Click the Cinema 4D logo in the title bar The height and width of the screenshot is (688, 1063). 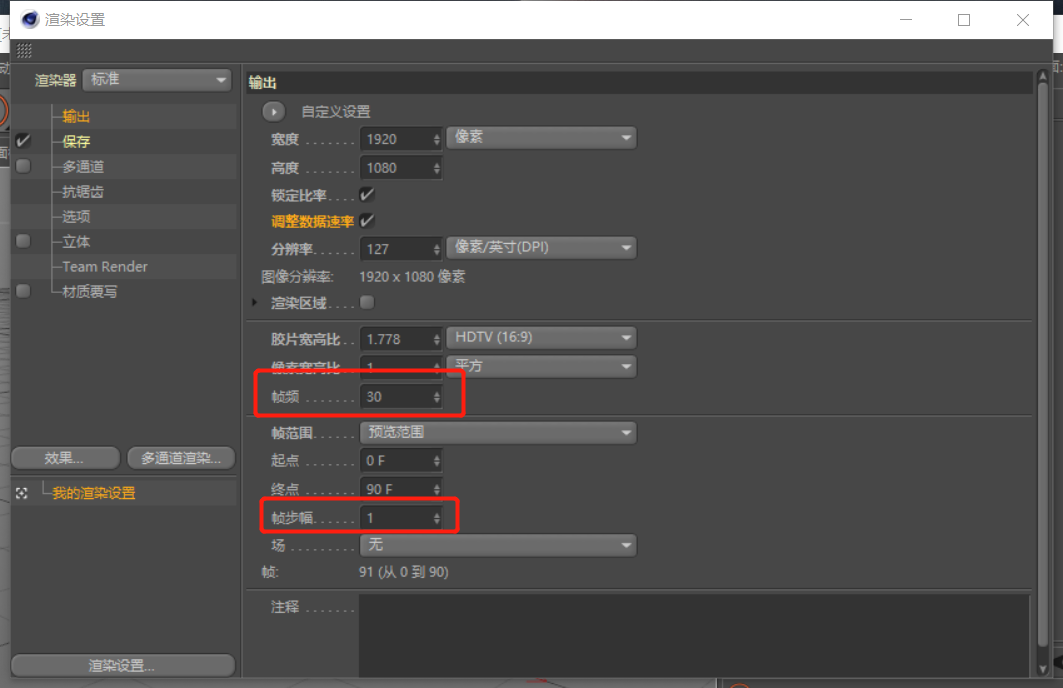click(31, 19)
